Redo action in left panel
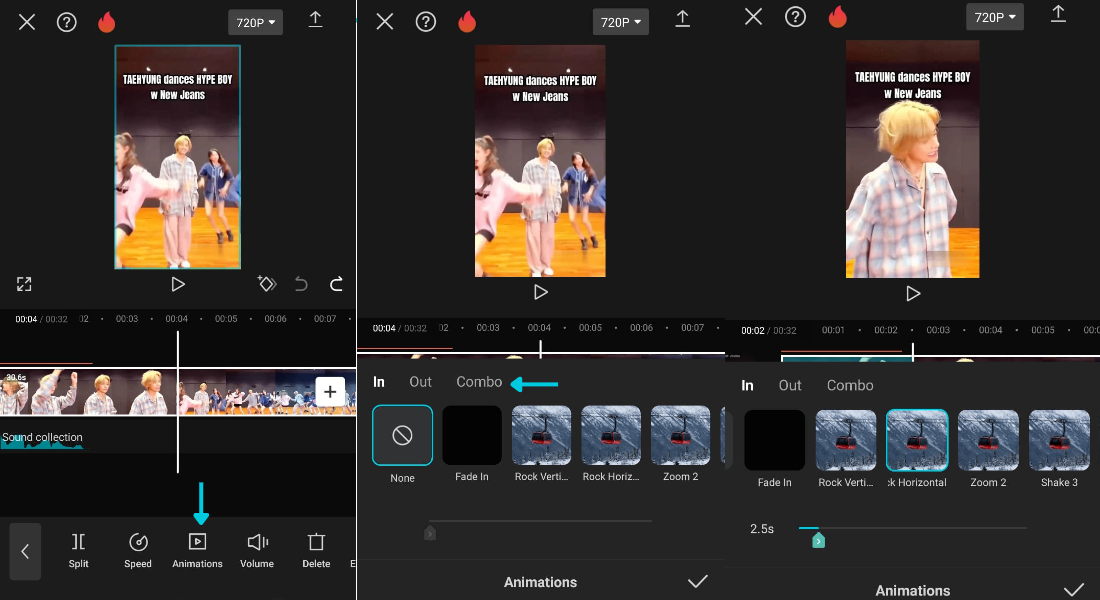 [336, 284]
